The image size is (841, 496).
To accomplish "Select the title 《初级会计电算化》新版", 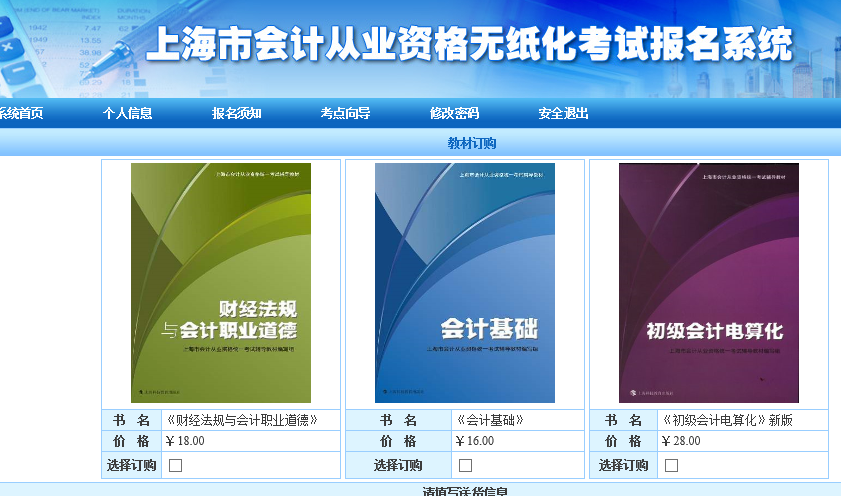I will click(727, 420).
